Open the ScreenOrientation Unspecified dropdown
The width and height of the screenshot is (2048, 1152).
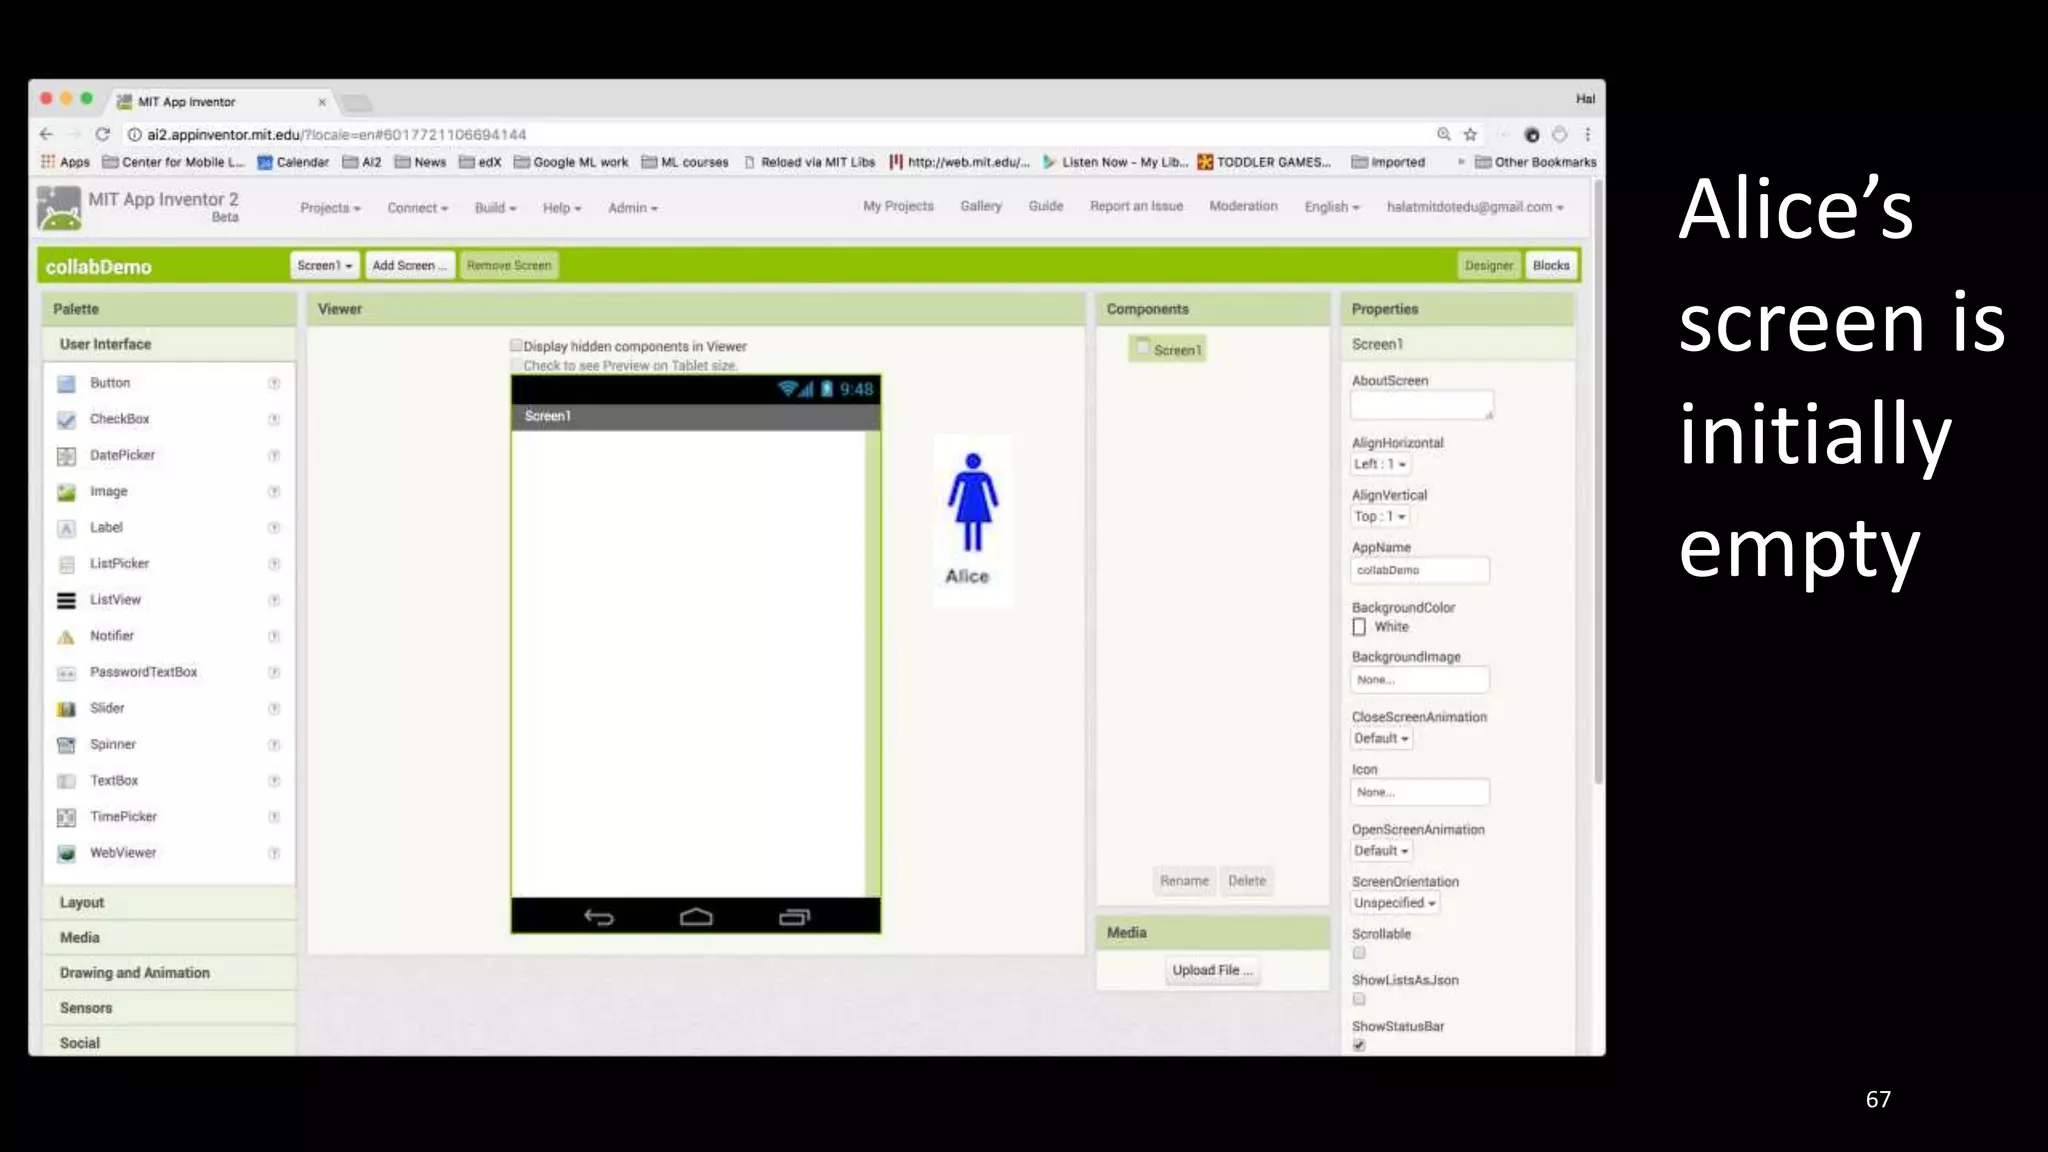point(1395,903)
